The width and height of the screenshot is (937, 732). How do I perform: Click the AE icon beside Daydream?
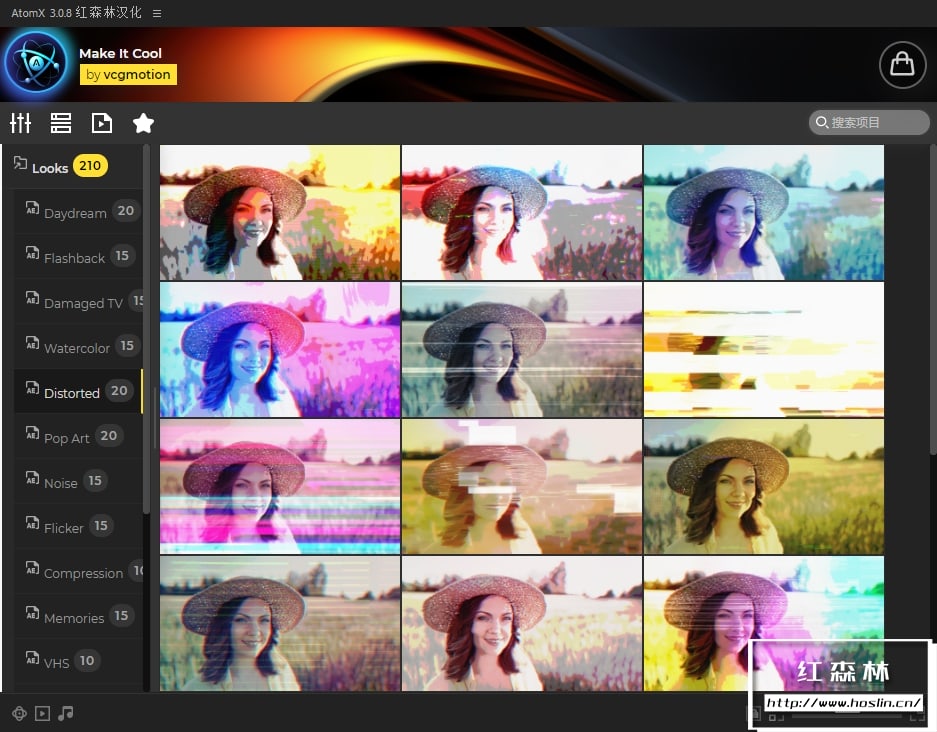[x=32, y=208]
